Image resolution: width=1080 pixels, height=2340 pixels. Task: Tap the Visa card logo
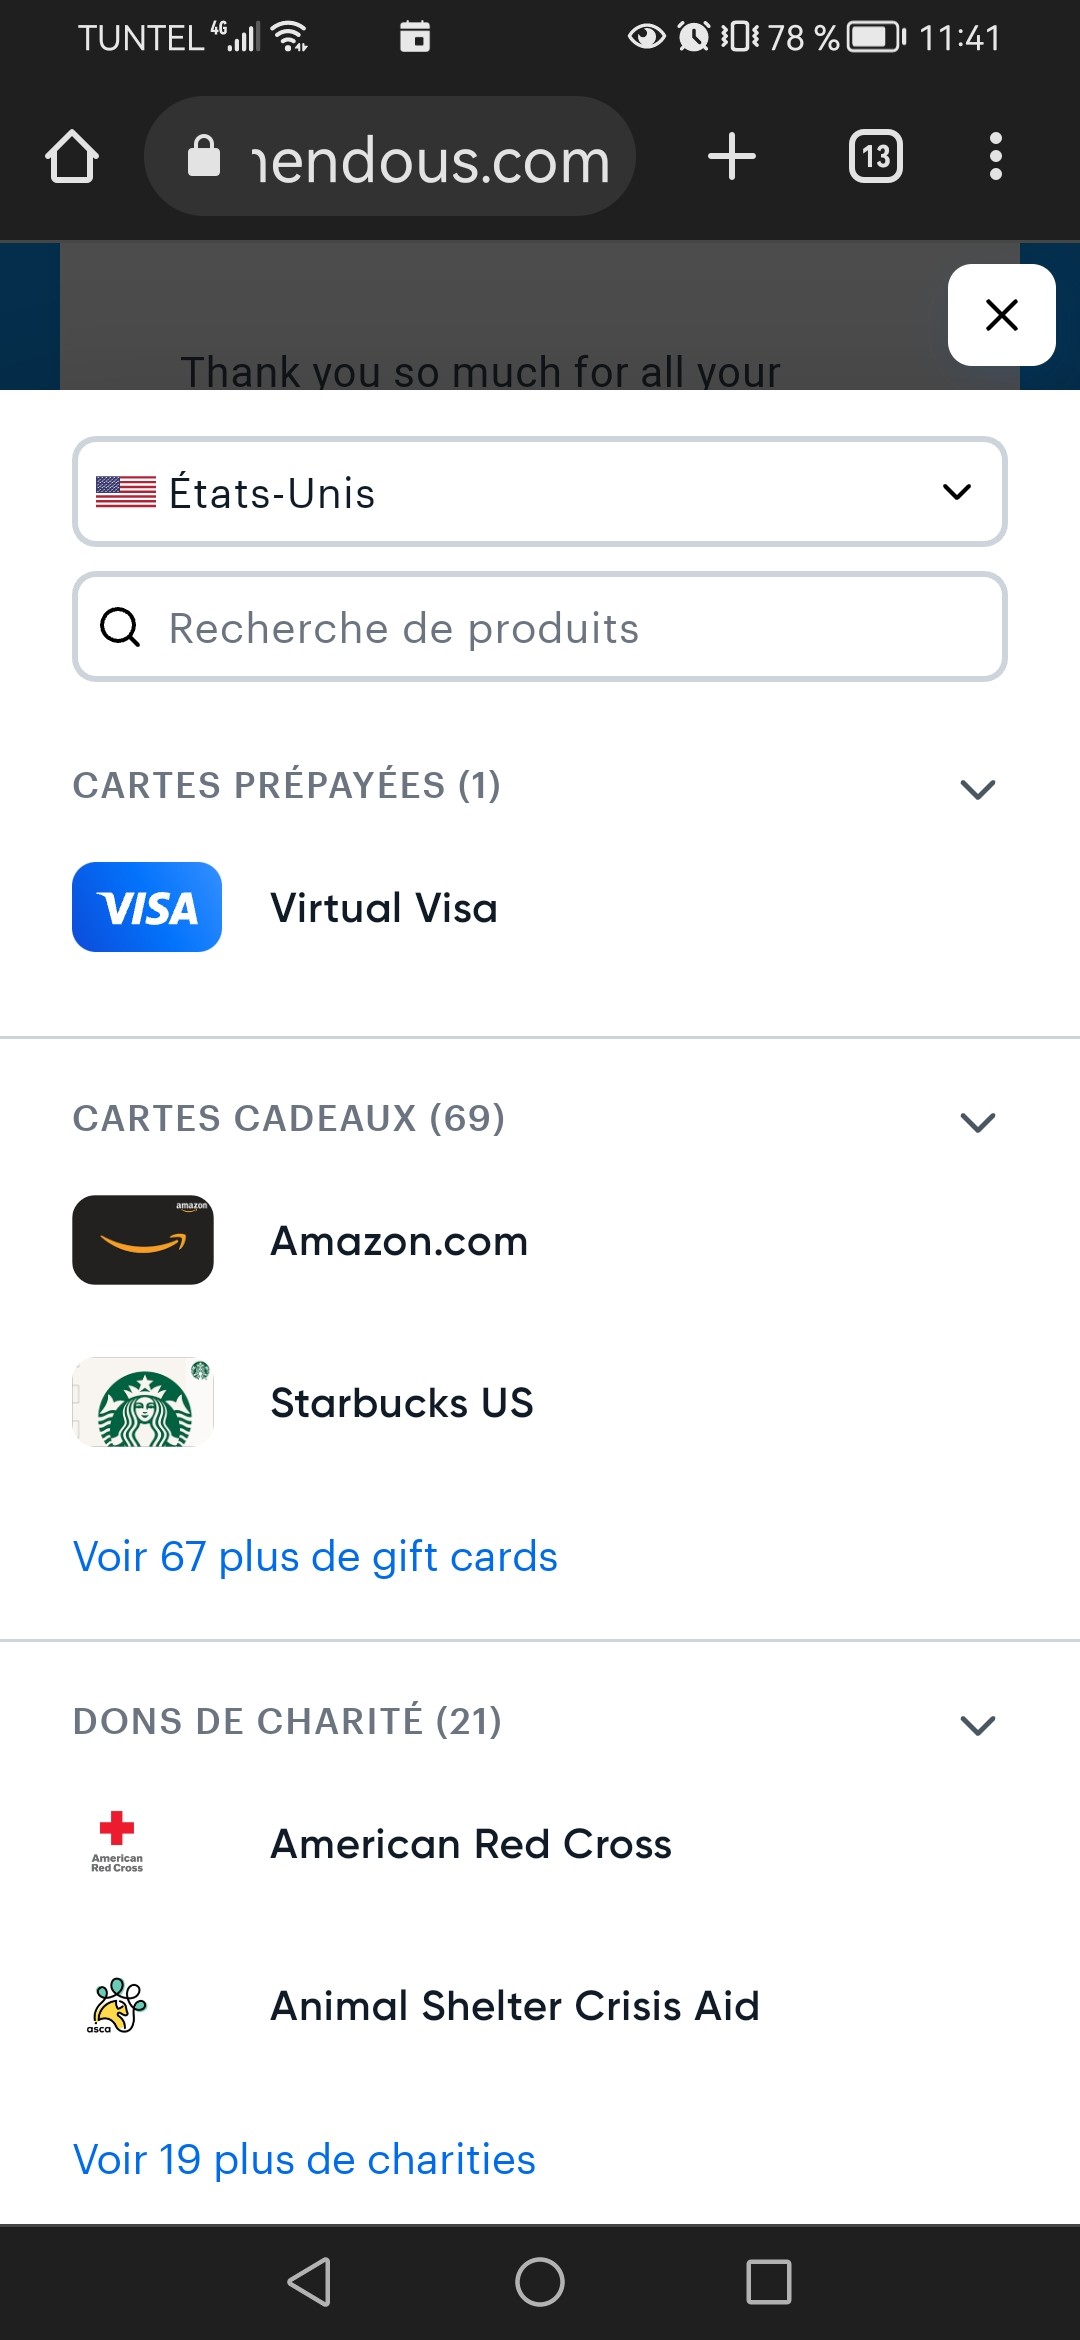(147, 907)
